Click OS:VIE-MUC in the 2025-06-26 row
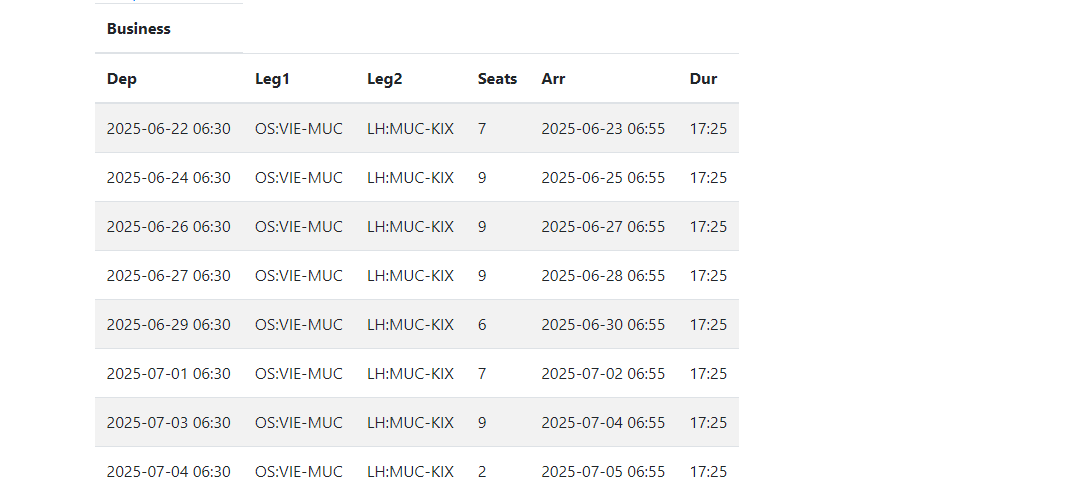The image size is (1065, 502). pos(298,227)
